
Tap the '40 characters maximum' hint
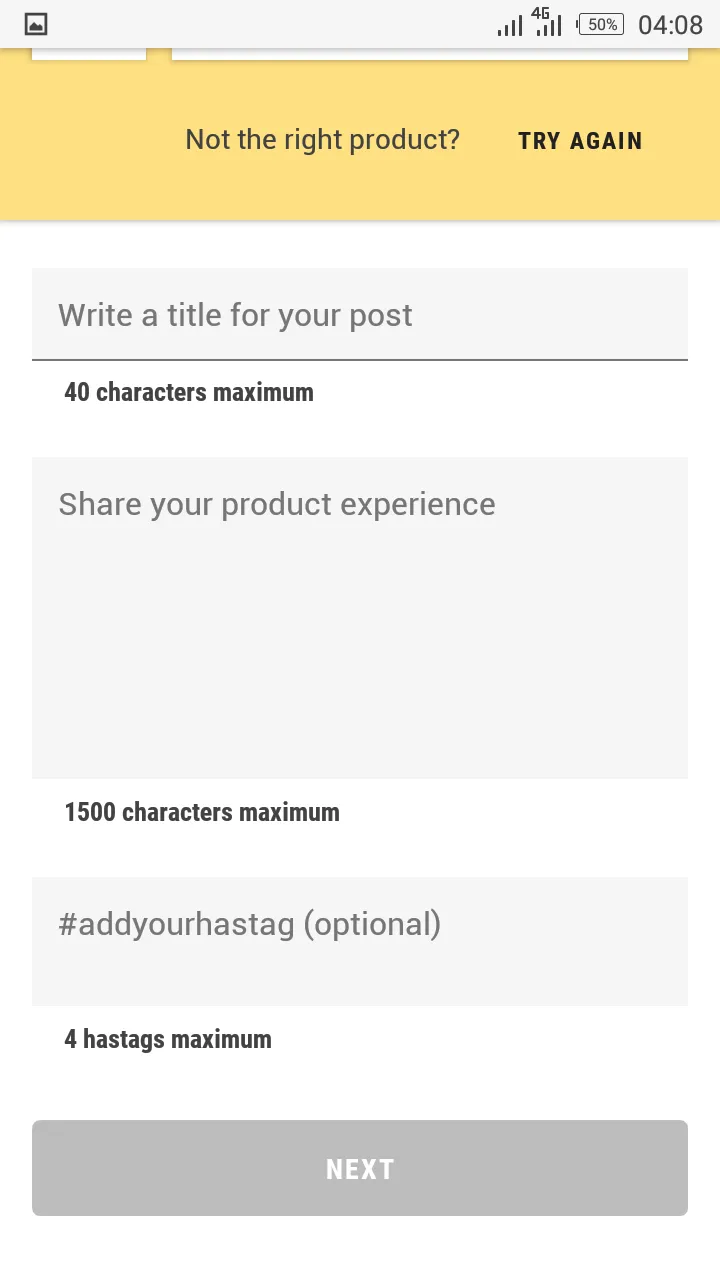[x=189, y=392]
